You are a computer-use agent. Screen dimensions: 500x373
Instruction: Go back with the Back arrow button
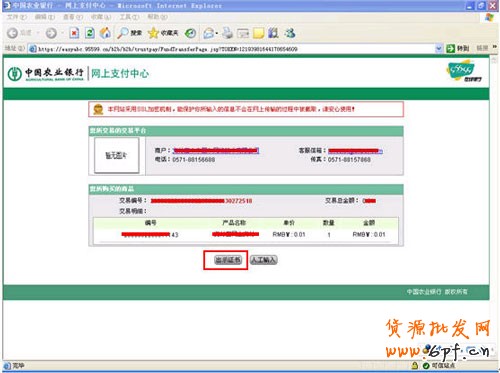coord(13,33)
